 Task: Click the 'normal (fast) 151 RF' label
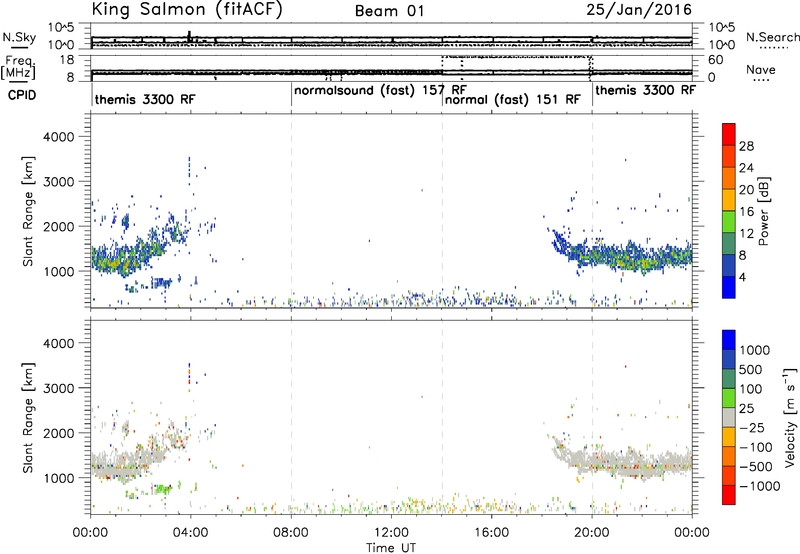[x=513, y=99]
